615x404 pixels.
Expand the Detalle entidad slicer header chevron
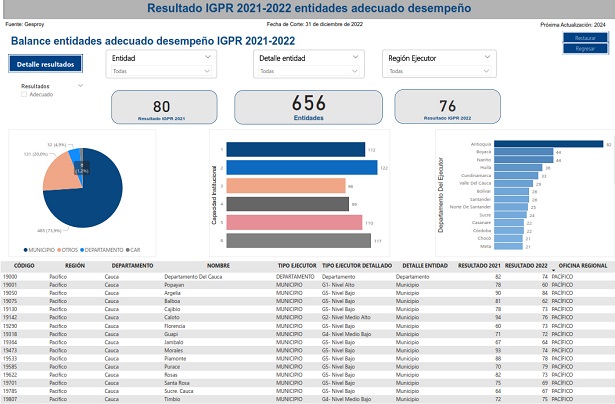pos(355,57)
